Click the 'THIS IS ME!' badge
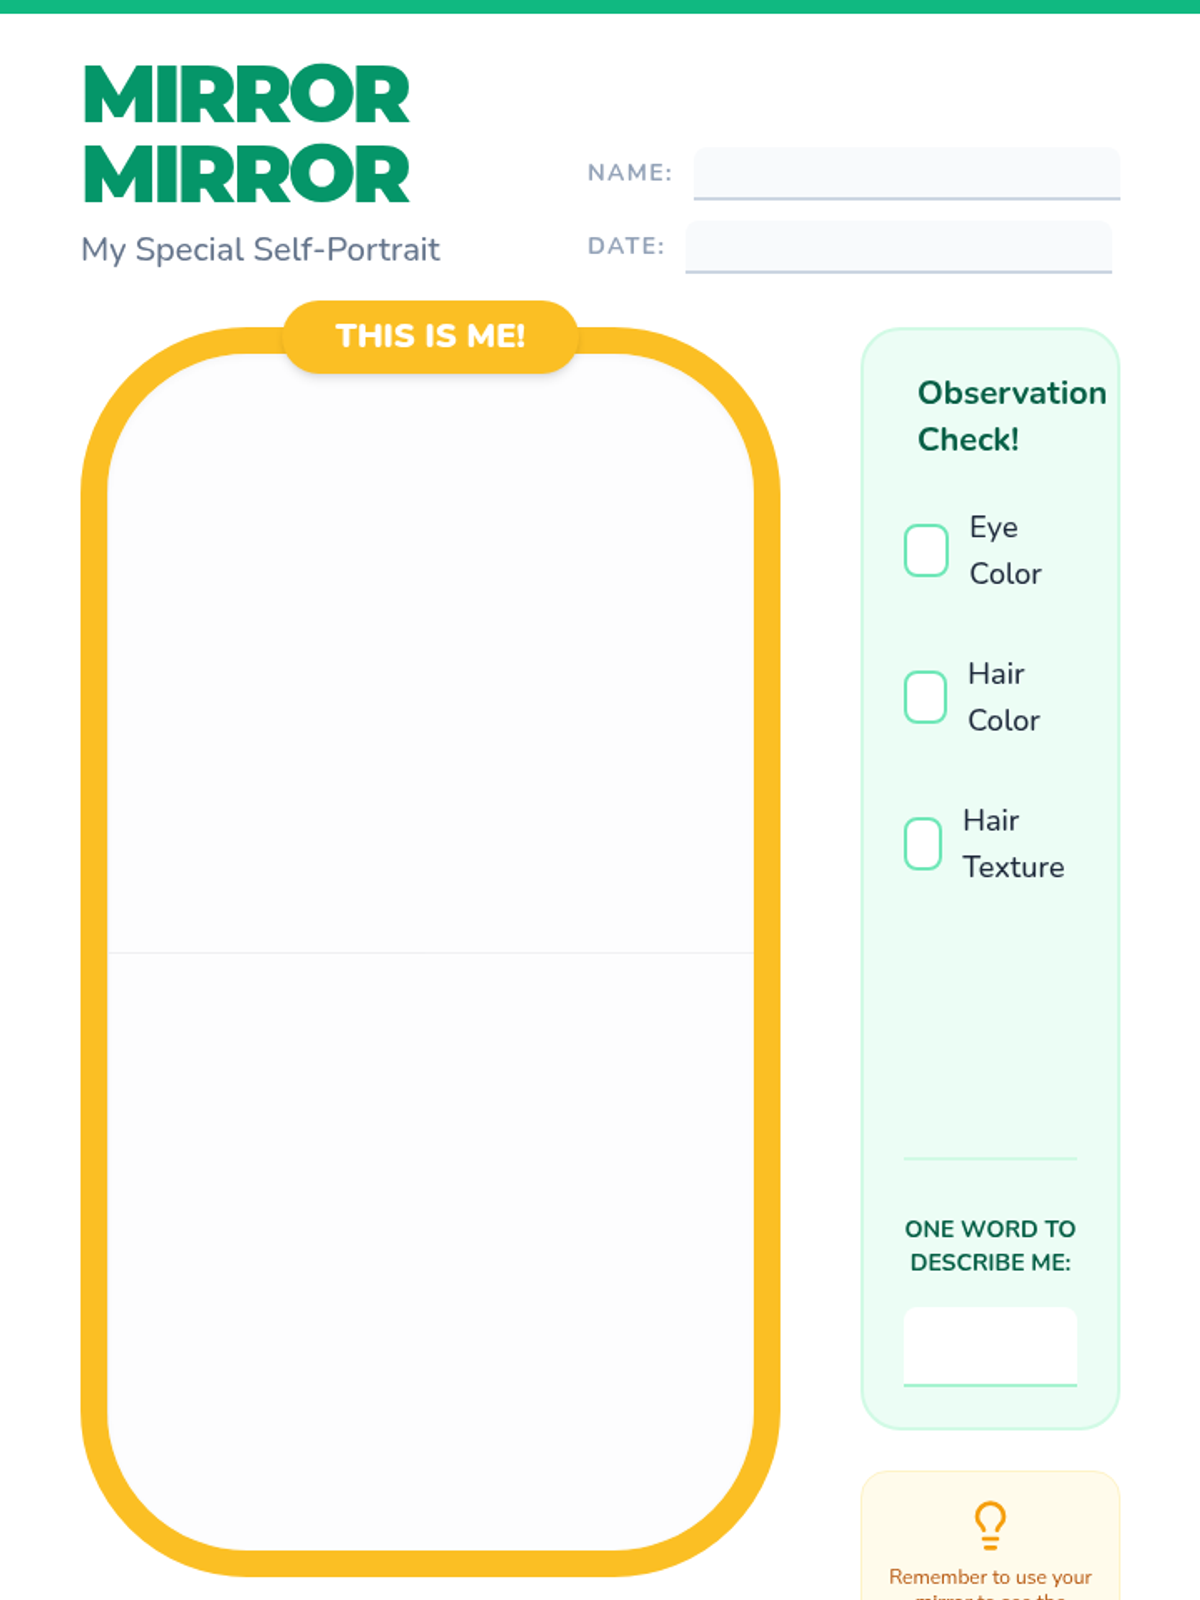The width and height of the screenshot is (1200, 1600). [x=430, y=336]
